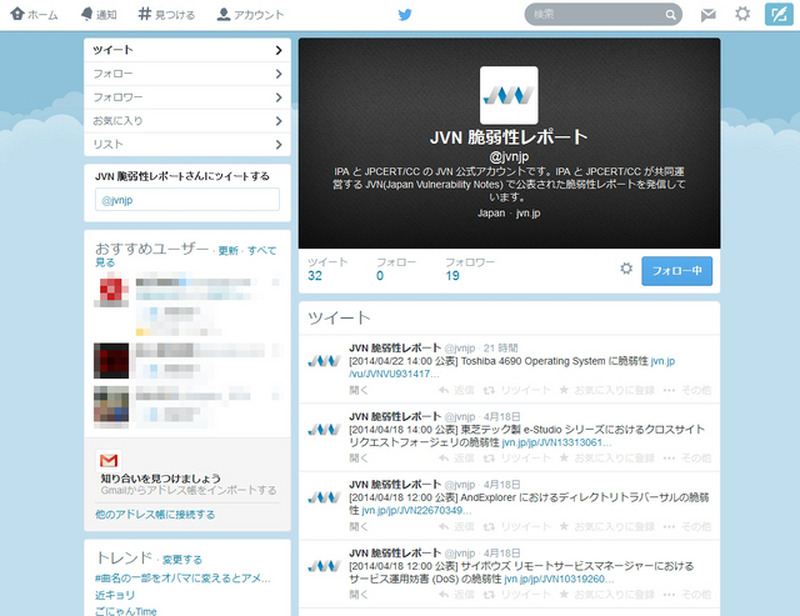The height and width of the screenshot is (616, 800).
Task: Click the Gmail icon in the find friends box
Action: tap(108, 461)
